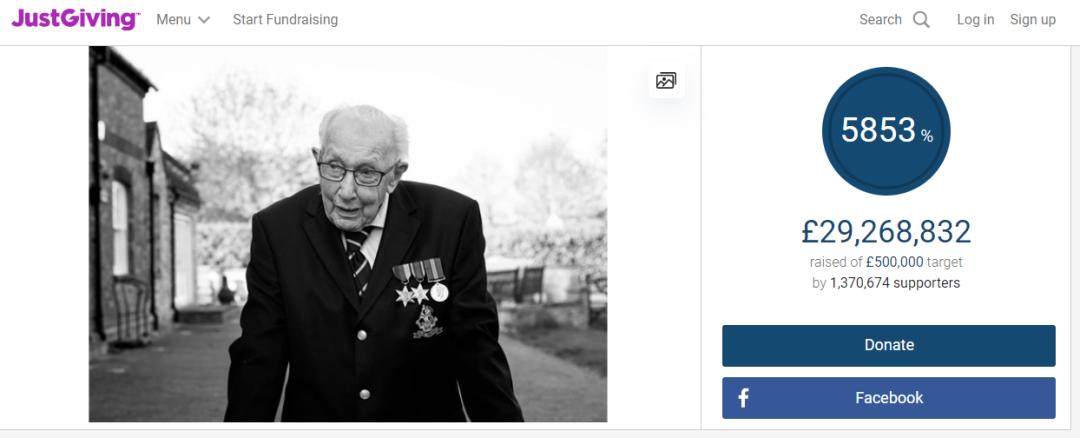
Task: Share via the Facebook button
Action: [x=889, y=398]
